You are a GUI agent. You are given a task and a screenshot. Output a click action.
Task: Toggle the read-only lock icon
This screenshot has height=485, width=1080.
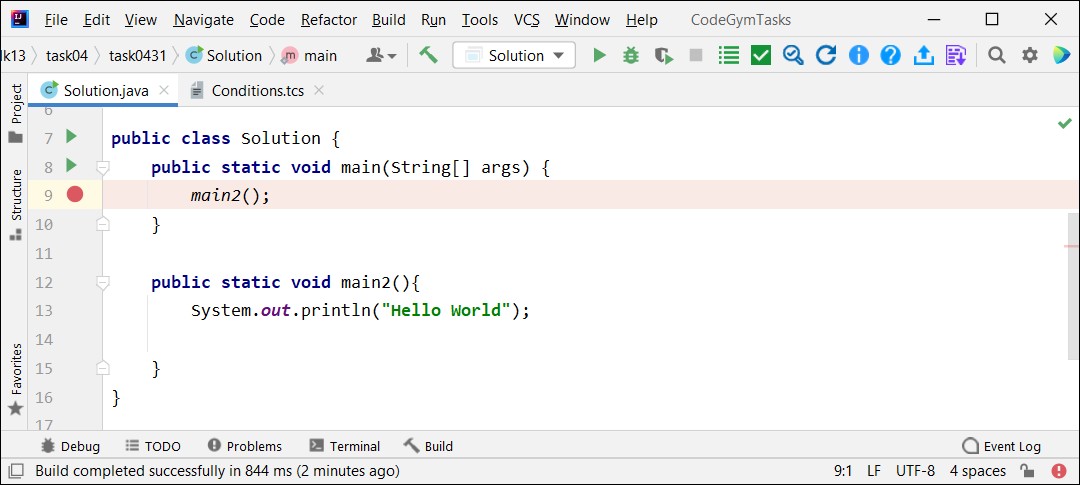tap(1027, 471)
